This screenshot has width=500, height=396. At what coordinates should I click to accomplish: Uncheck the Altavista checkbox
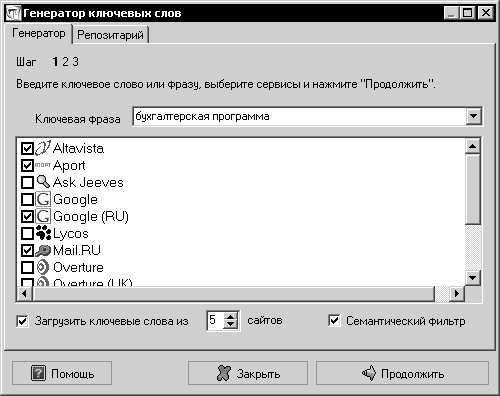pos(27,148)
